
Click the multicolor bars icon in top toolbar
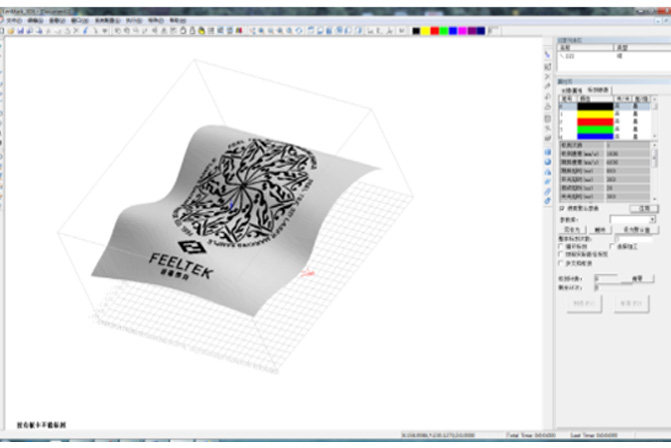click(x=239, y=31)
